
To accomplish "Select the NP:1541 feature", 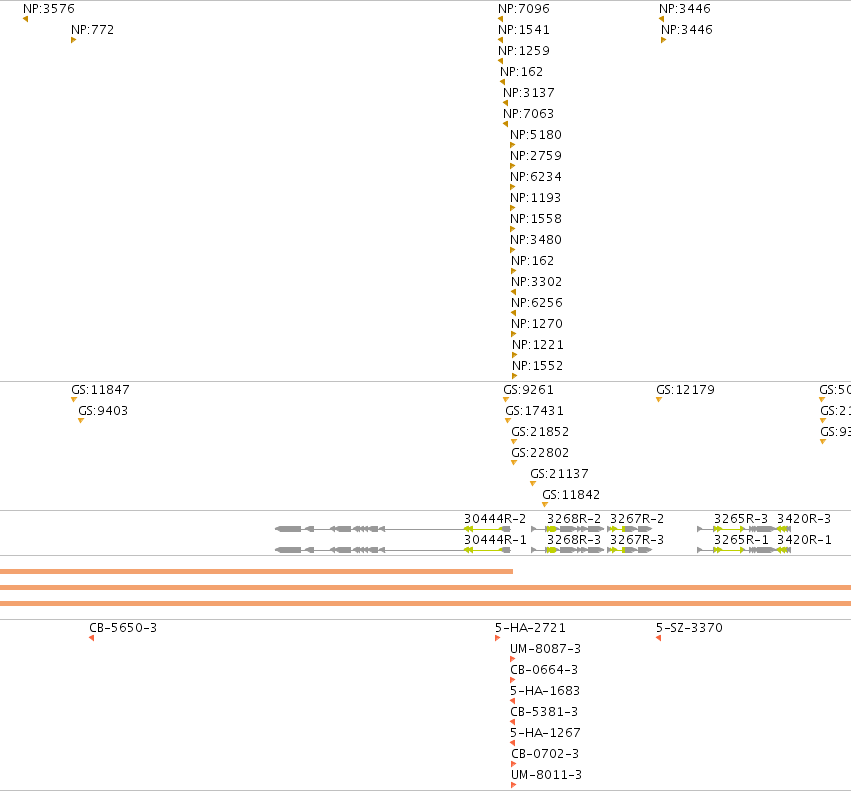I will click(x=524, y=30).
